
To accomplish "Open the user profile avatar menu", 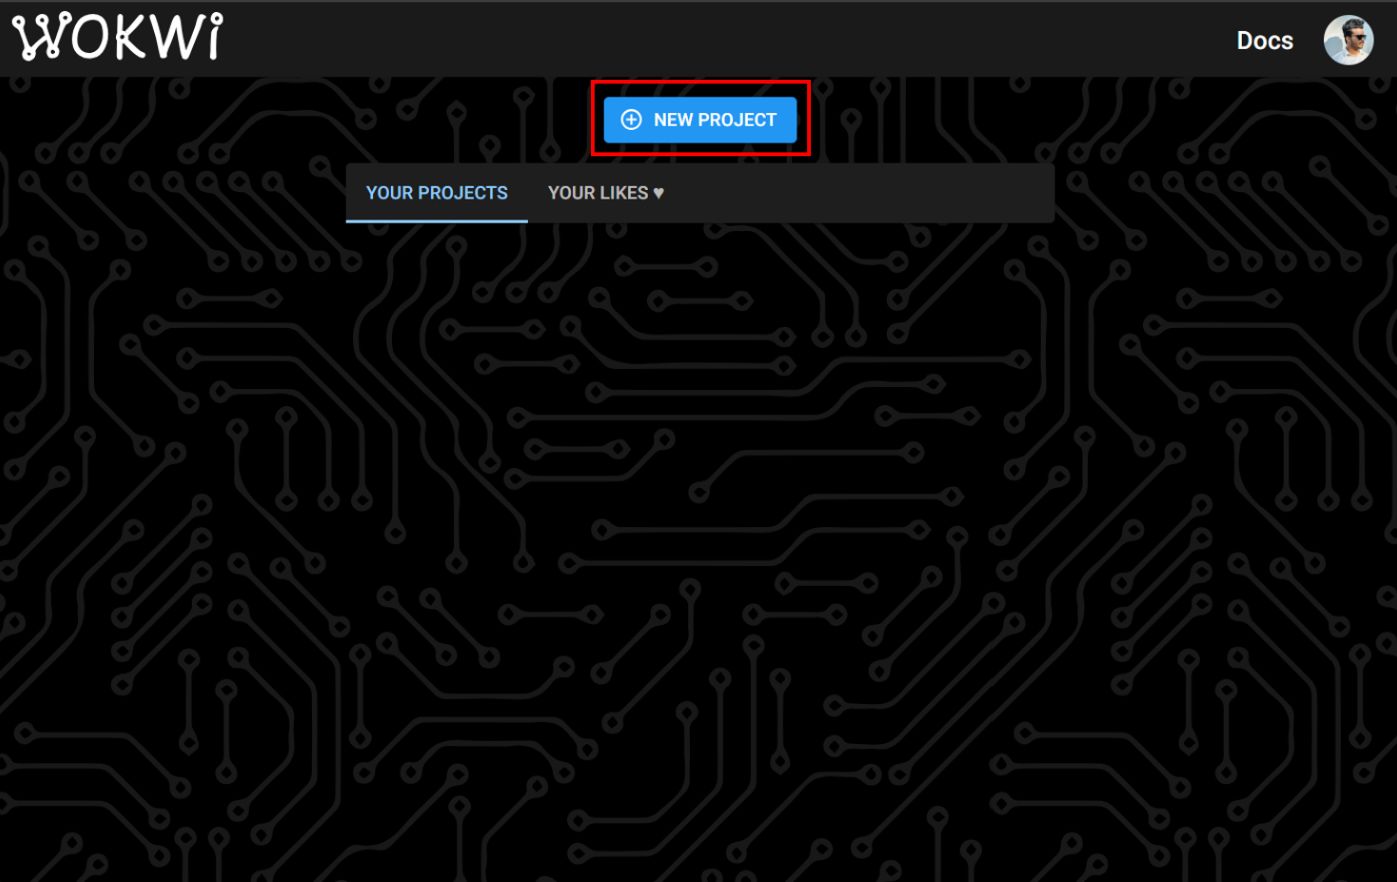I will click(x=1348, y=40).
